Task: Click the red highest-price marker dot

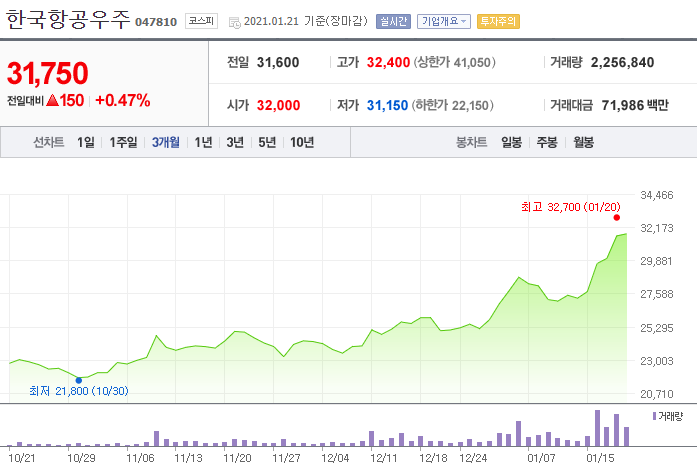Action: [x=617, y=217]
